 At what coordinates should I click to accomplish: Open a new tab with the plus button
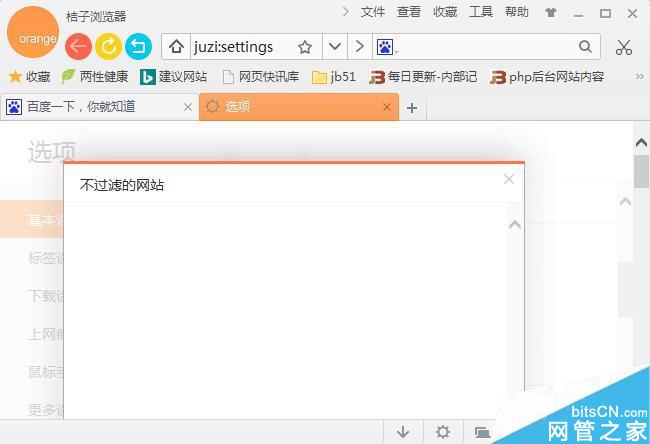click(412, 108)
